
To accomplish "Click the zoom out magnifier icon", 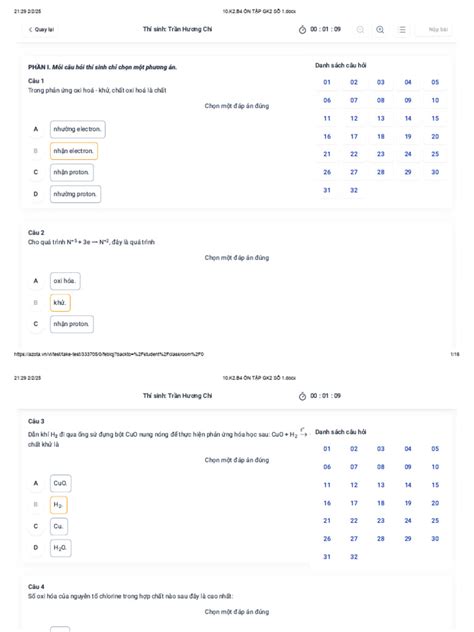I will point(360,29).
